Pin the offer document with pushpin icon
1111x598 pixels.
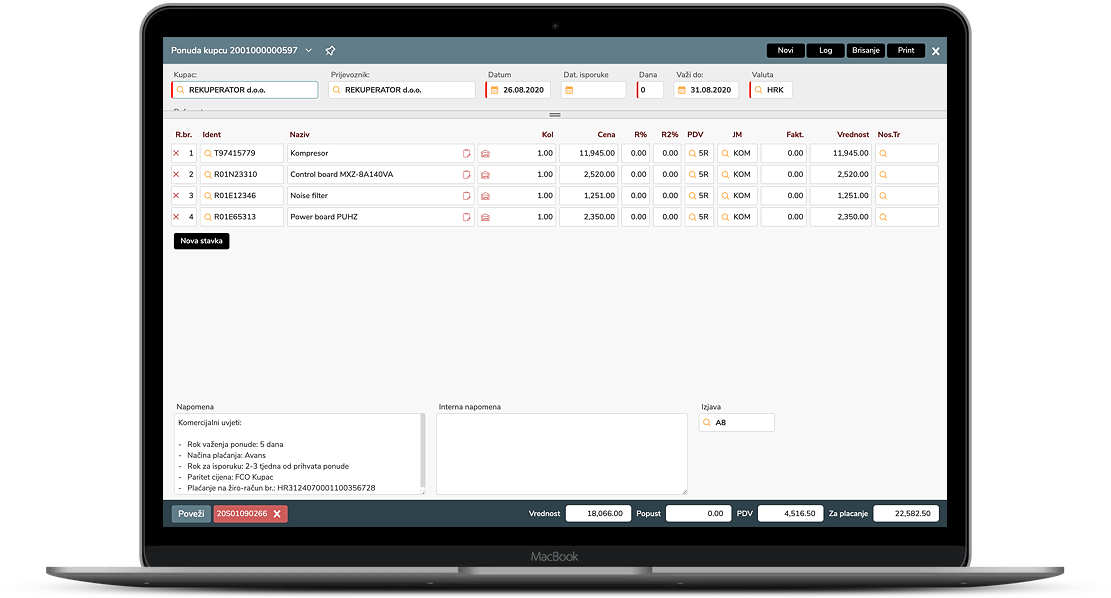(330, 51)
